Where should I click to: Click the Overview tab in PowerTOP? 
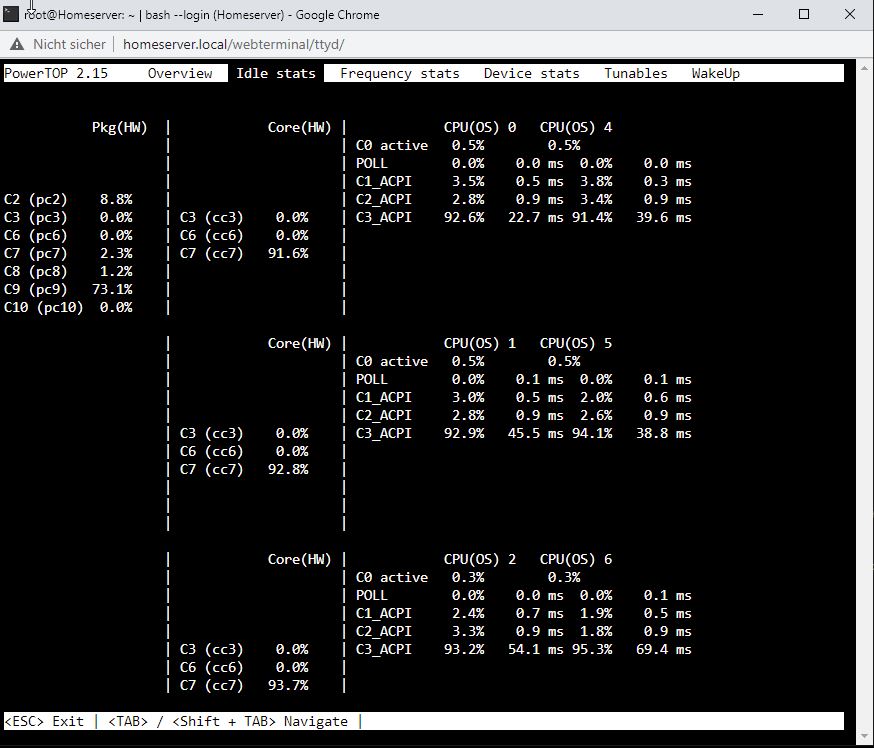(179, 74)
